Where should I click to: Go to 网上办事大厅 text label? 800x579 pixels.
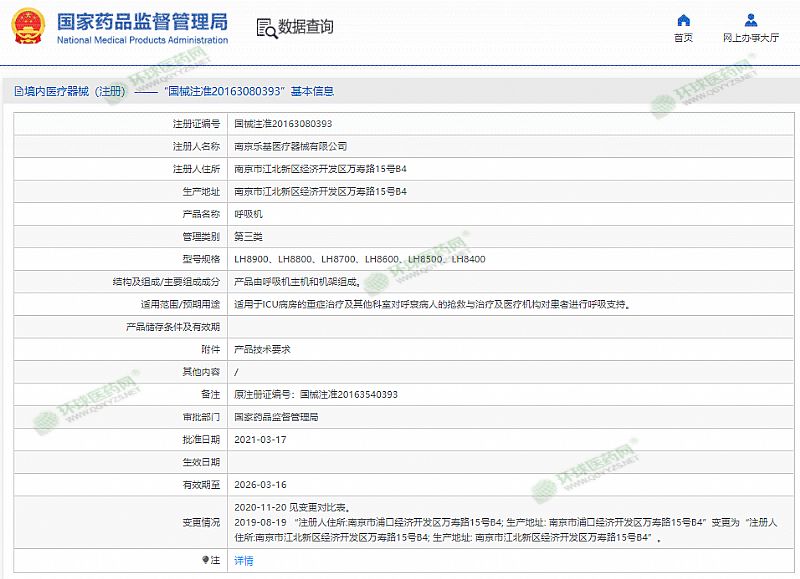click(750, 38)
